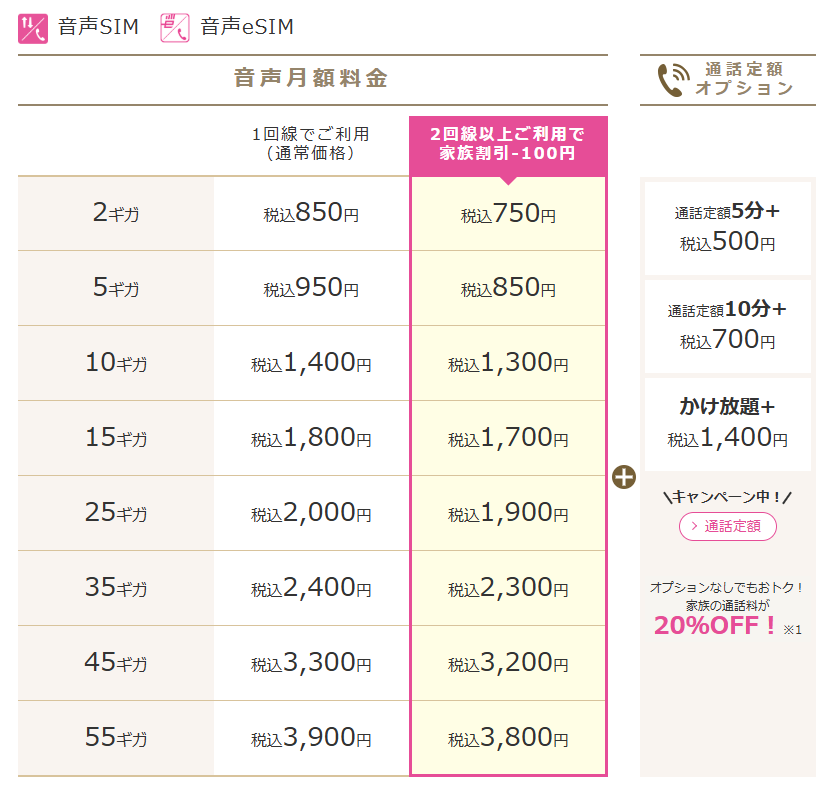Viewport: 832px width, 785px height.
Task: Click the 2ギガ family price 750円
Action: (x=508, y=213)
